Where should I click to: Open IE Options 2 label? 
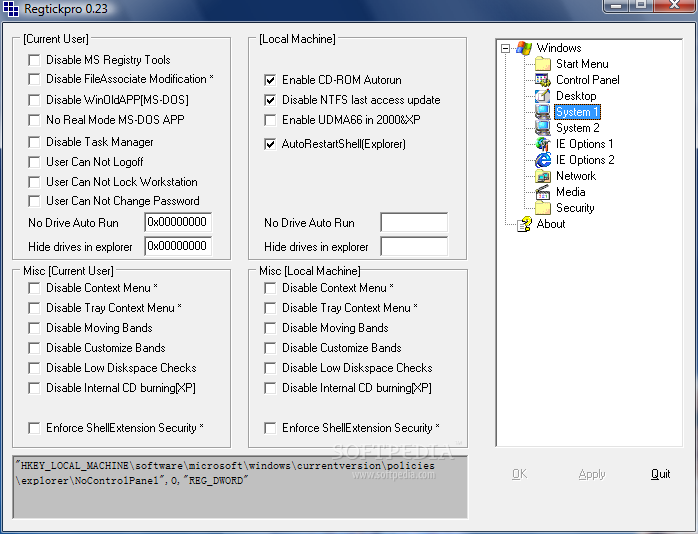tap(585, 160)
